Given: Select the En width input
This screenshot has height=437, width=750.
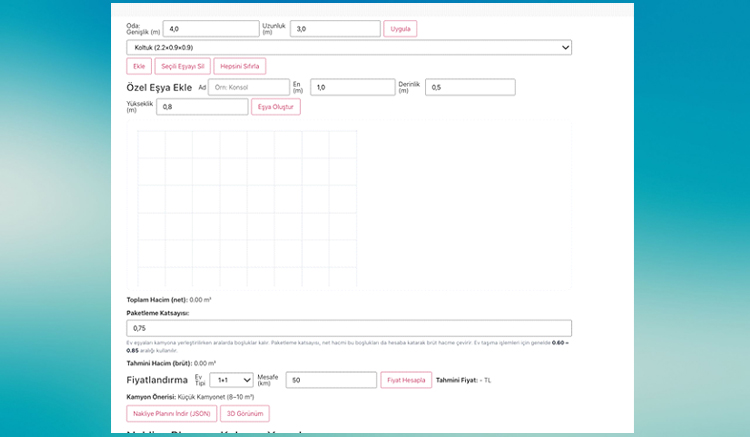Looking at the screenshot, I should 352,87.
